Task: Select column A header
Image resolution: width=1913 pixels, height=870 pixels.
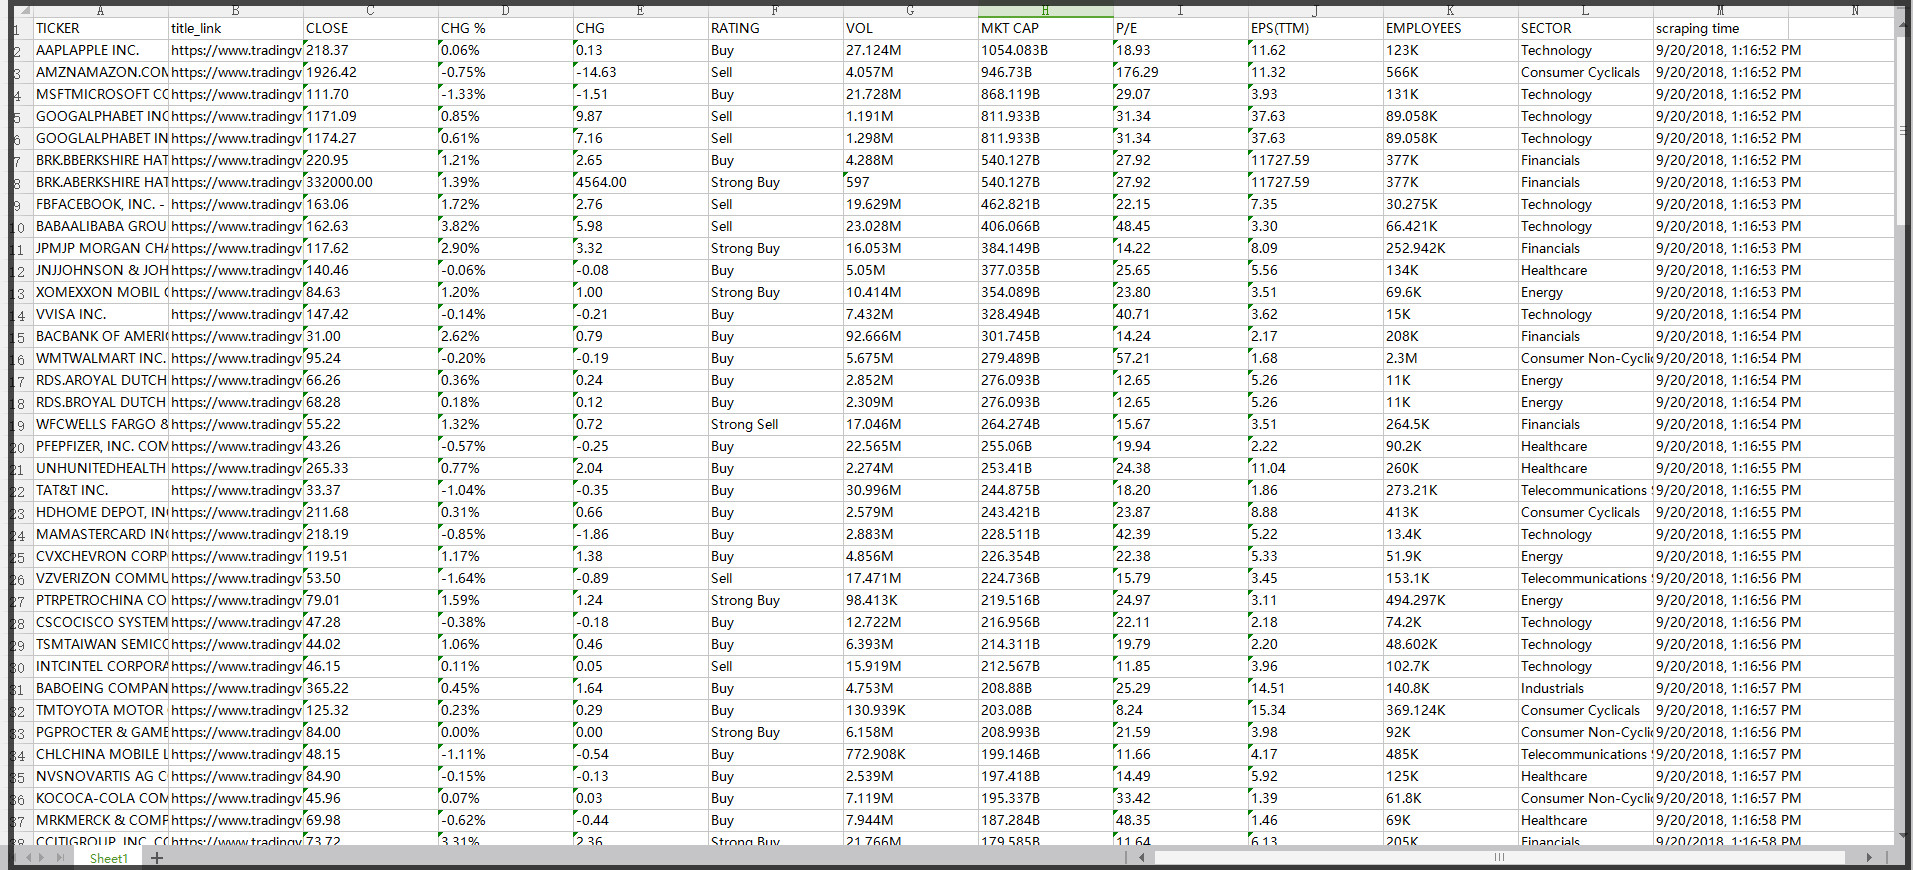Action: point(100,11)
